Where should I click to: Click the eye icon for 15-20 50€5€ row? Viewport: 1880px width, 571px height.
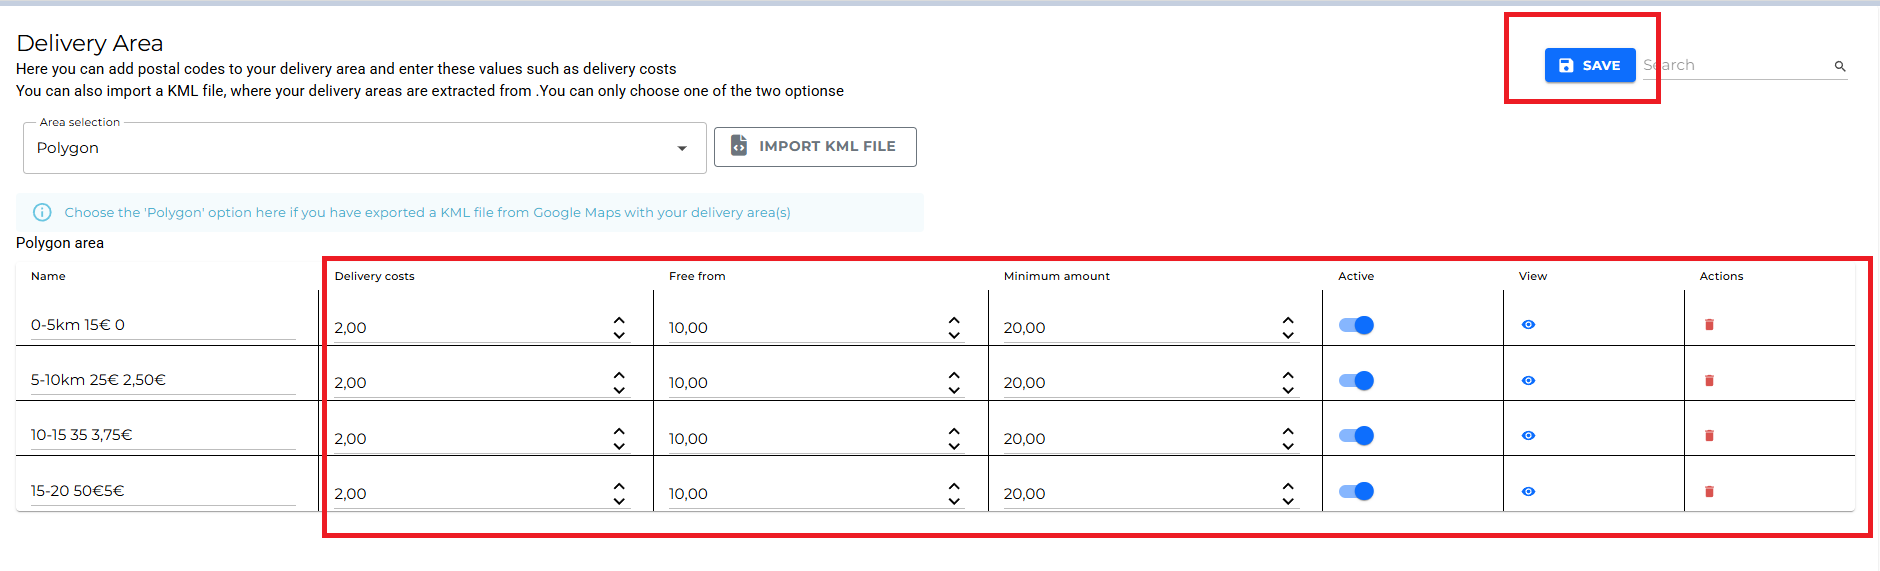click(x=1528, y=492)
